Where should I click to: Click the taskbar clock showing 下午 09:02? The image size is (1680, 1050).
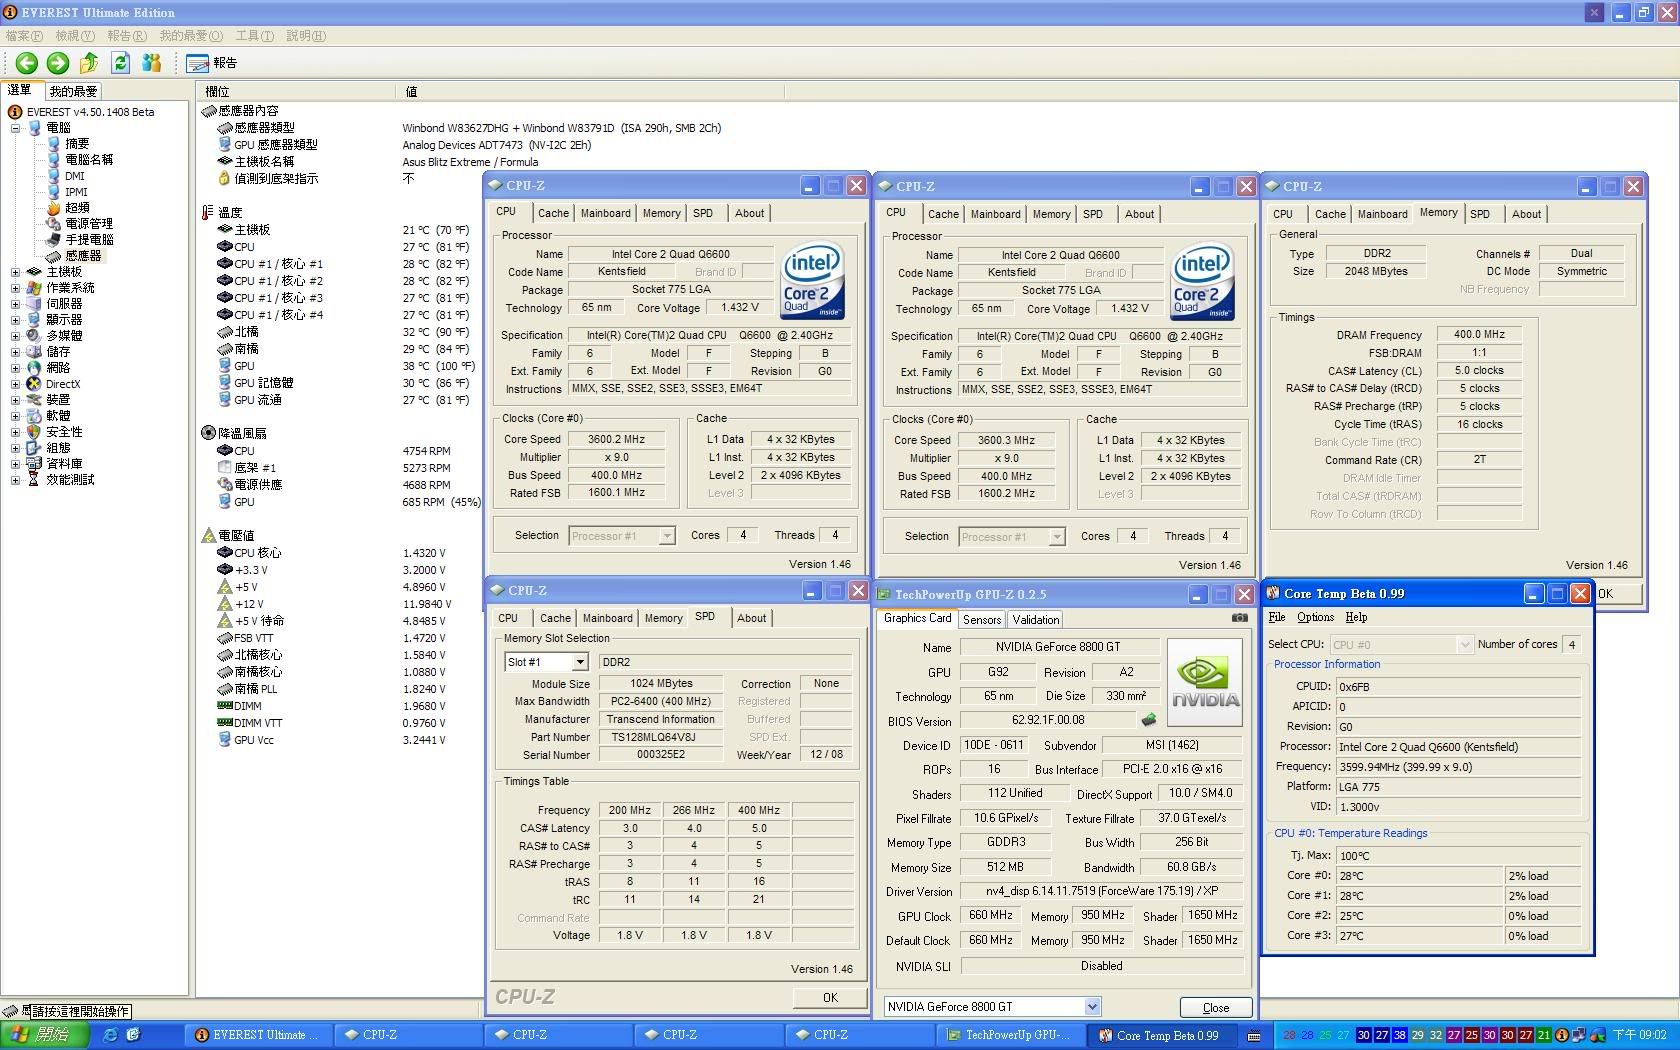point(1639,1035)
